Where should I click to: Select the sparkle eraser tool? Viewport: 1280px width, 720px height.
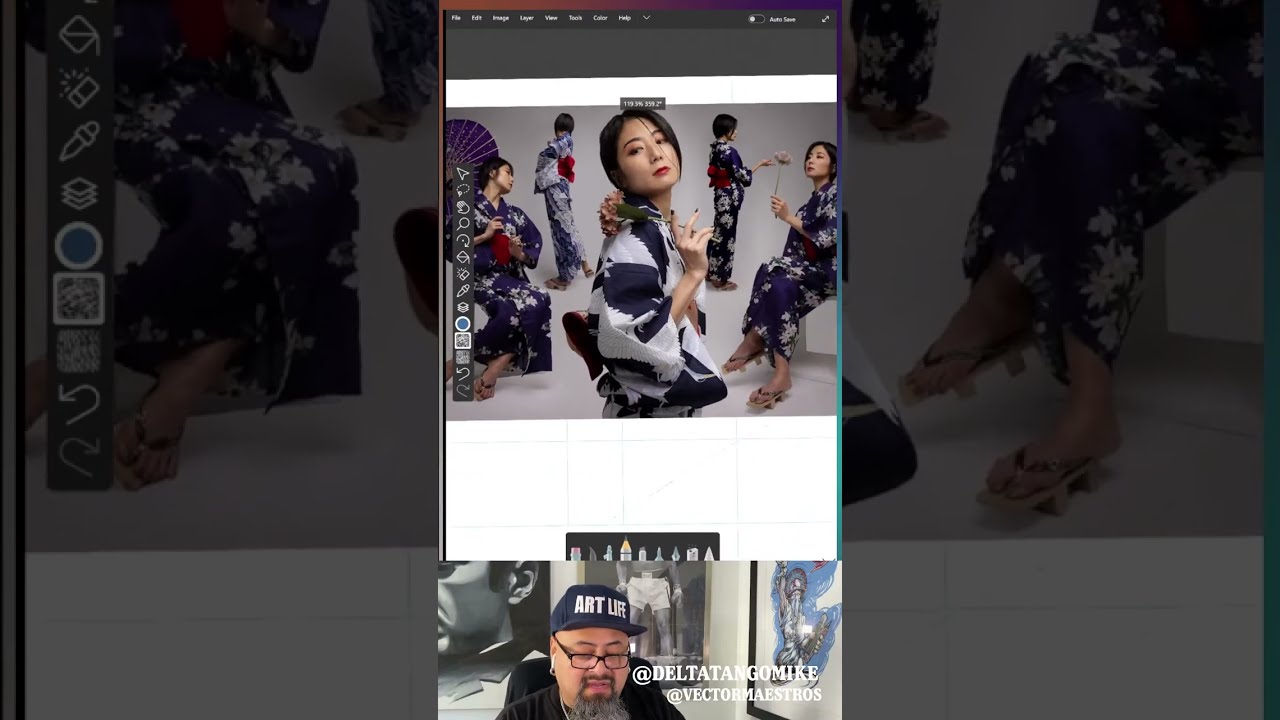463,274
